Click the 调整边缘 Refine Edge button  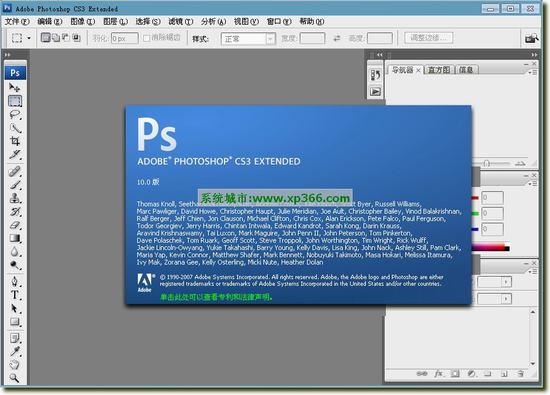tap(428, 38)
